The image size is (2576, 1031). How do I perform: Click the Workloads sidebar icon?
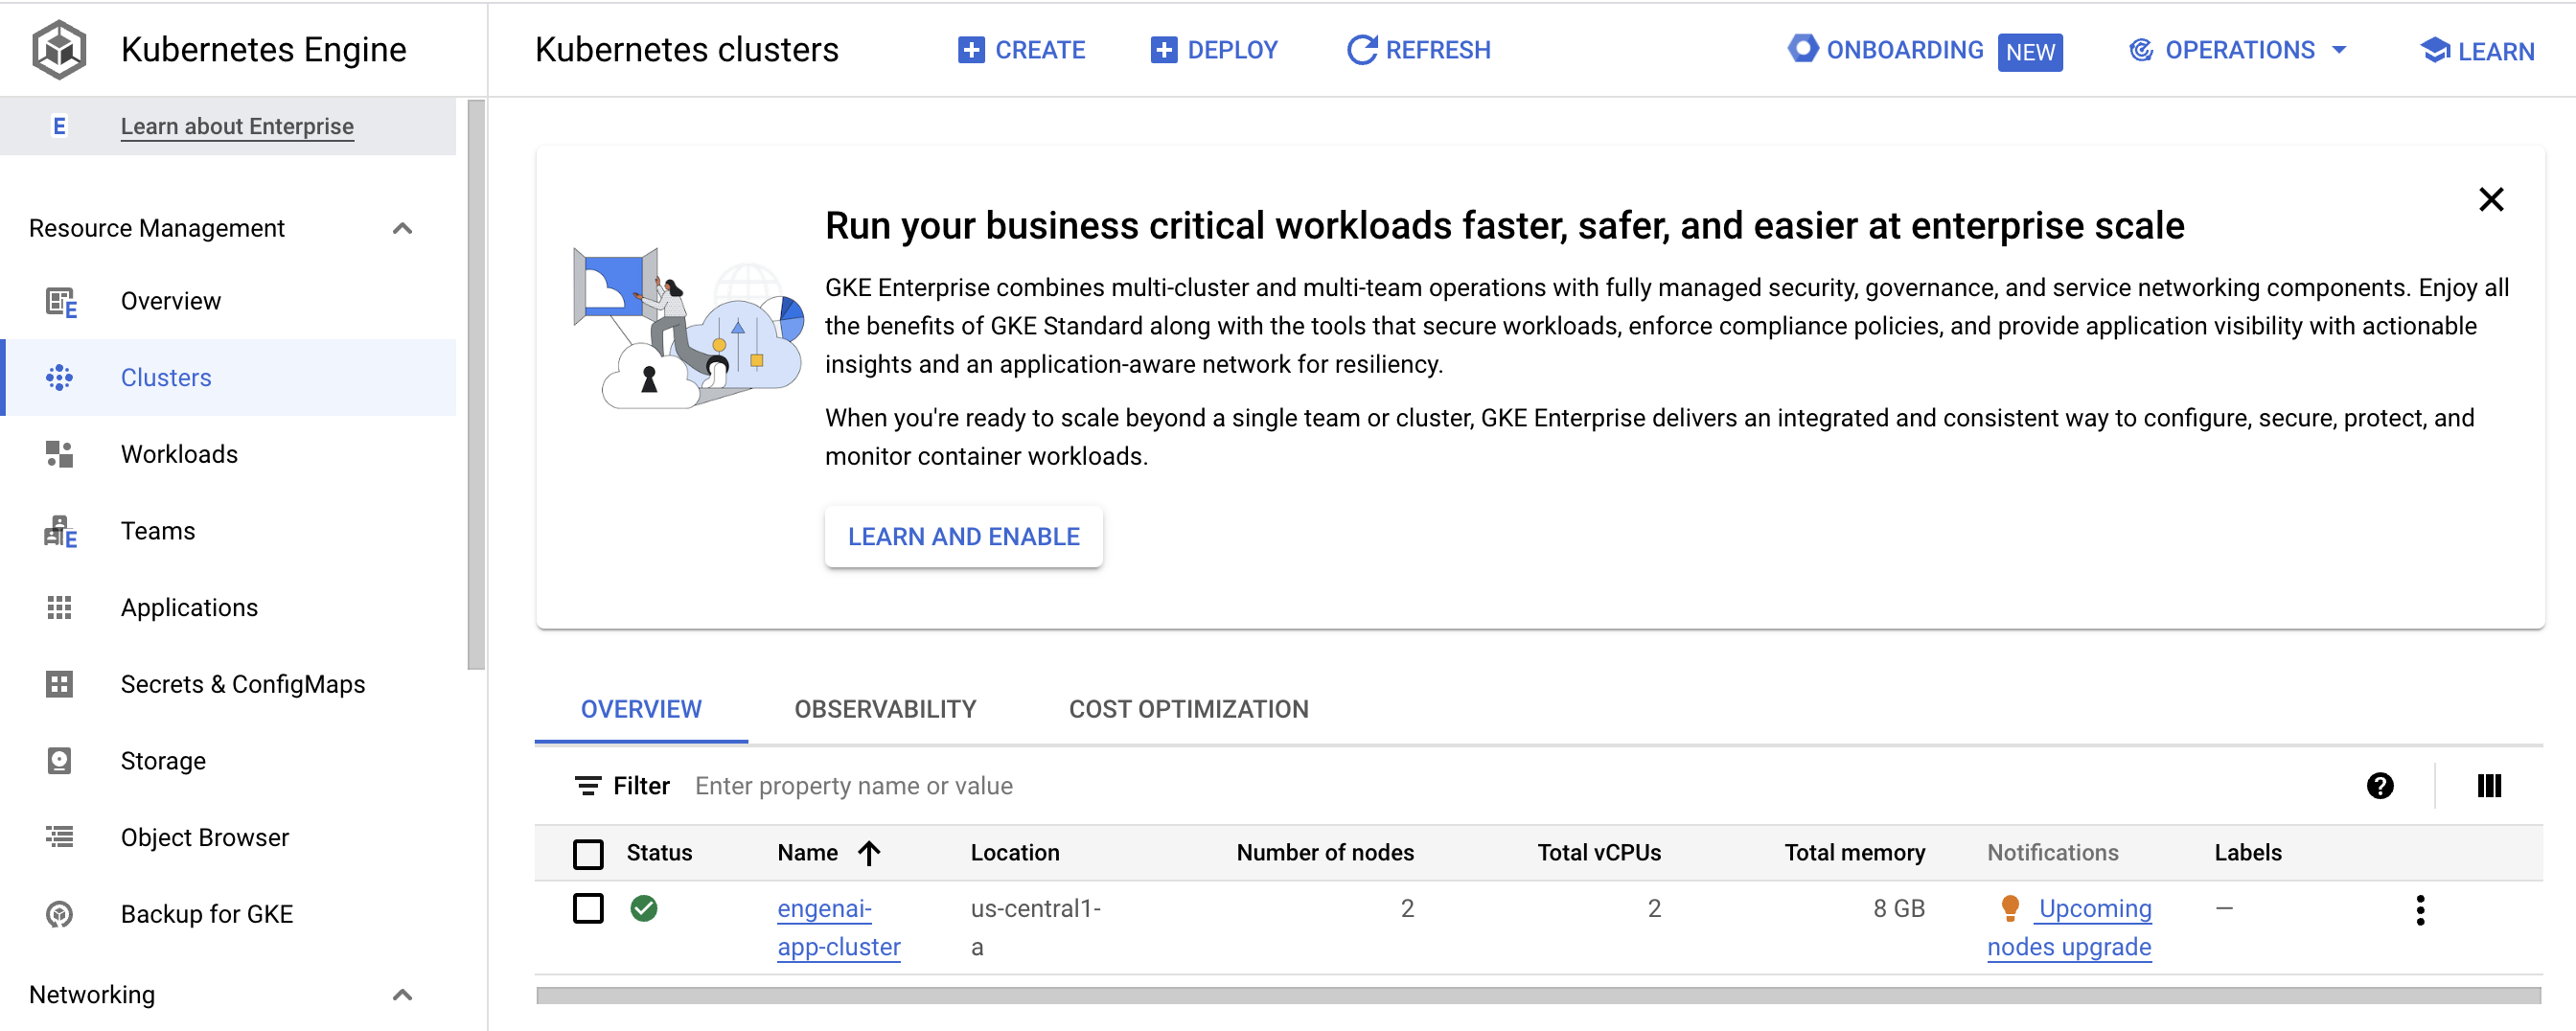(x=59, y=454)
